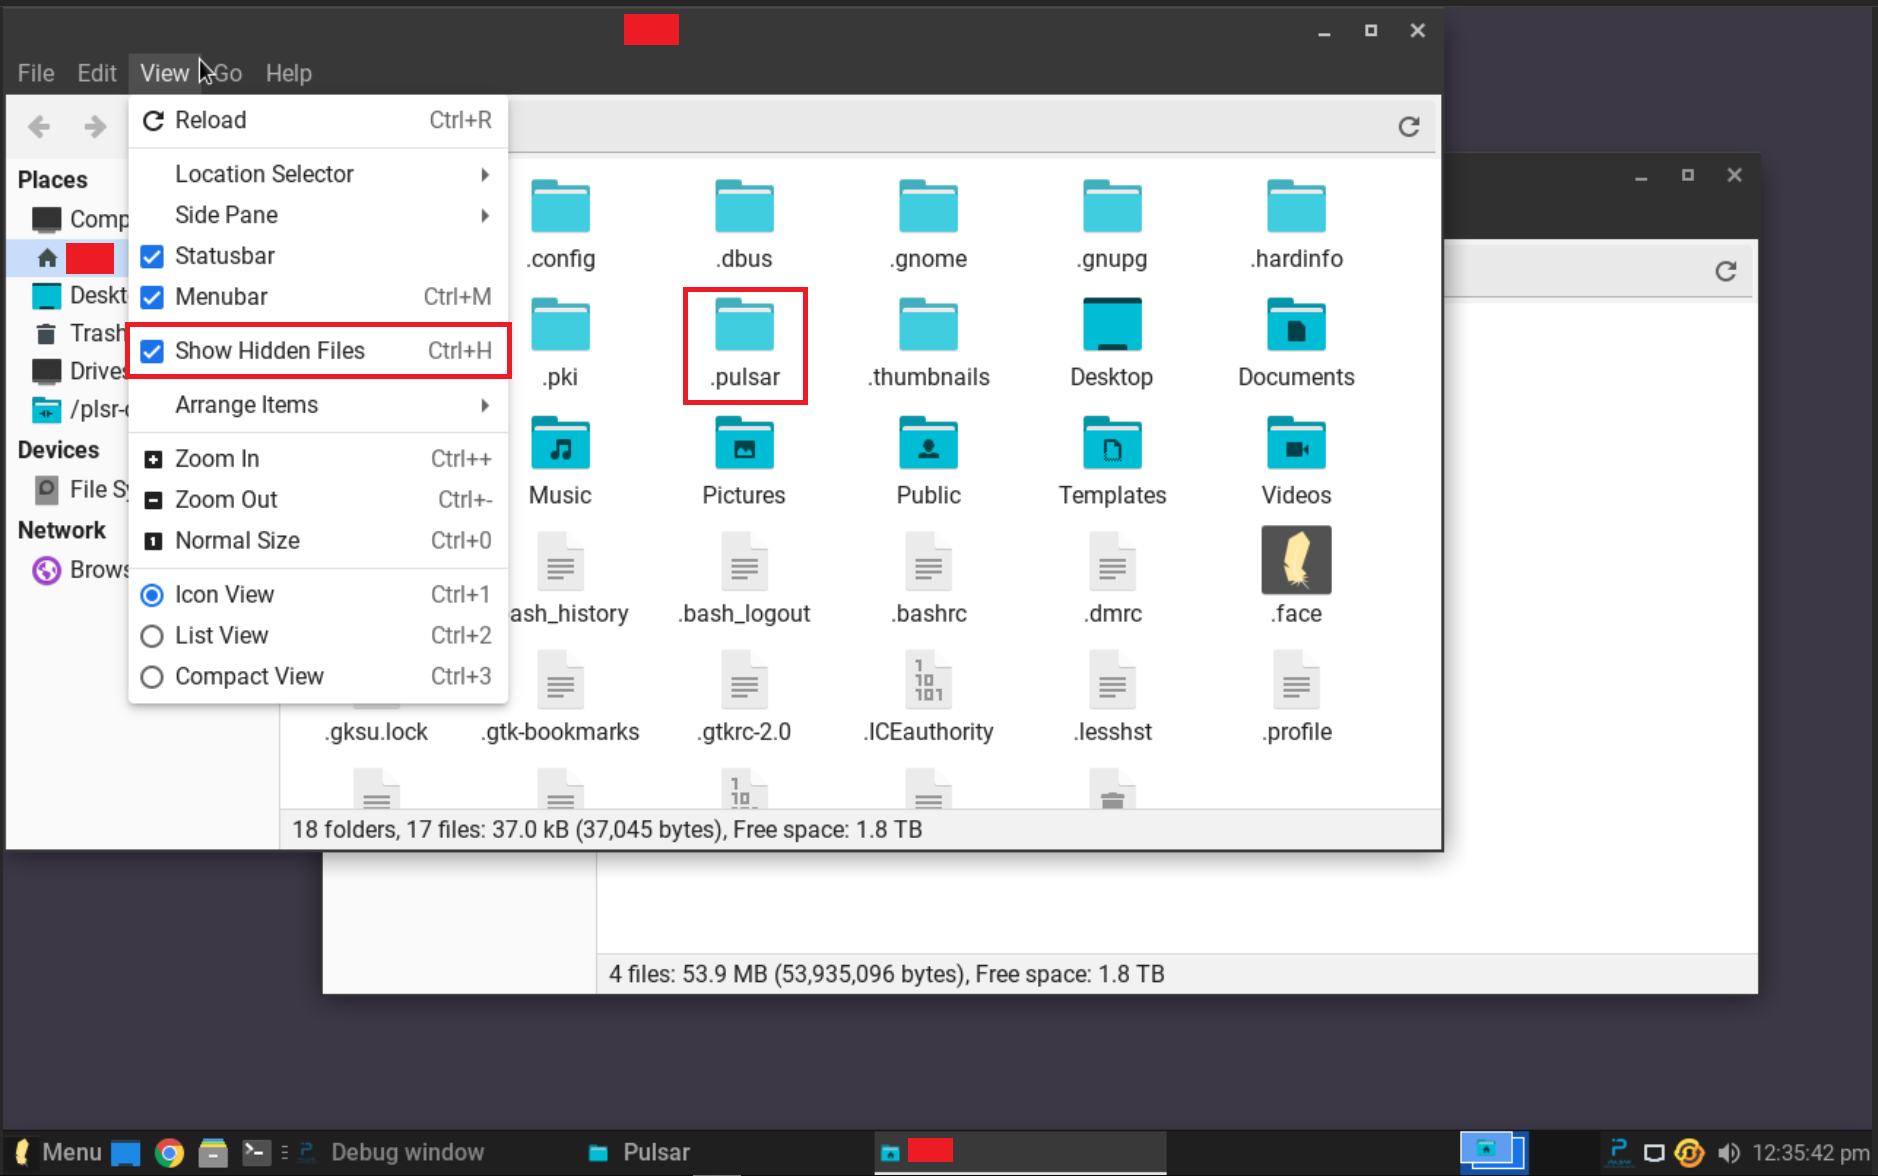Expand the Location Selector submenu

pos(265,173)
